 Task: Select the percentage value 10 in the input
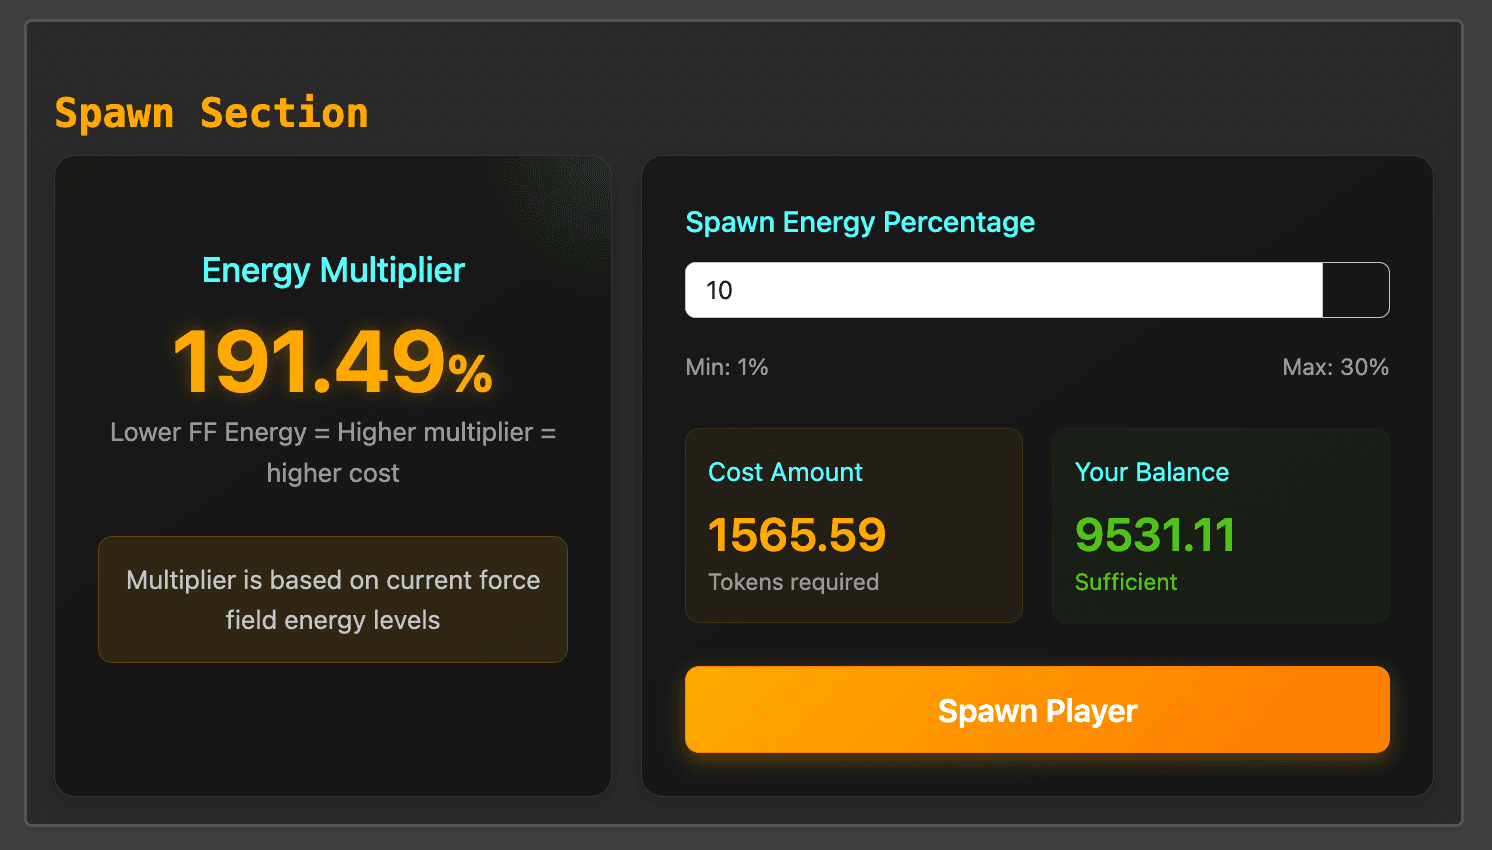[719, 290]
